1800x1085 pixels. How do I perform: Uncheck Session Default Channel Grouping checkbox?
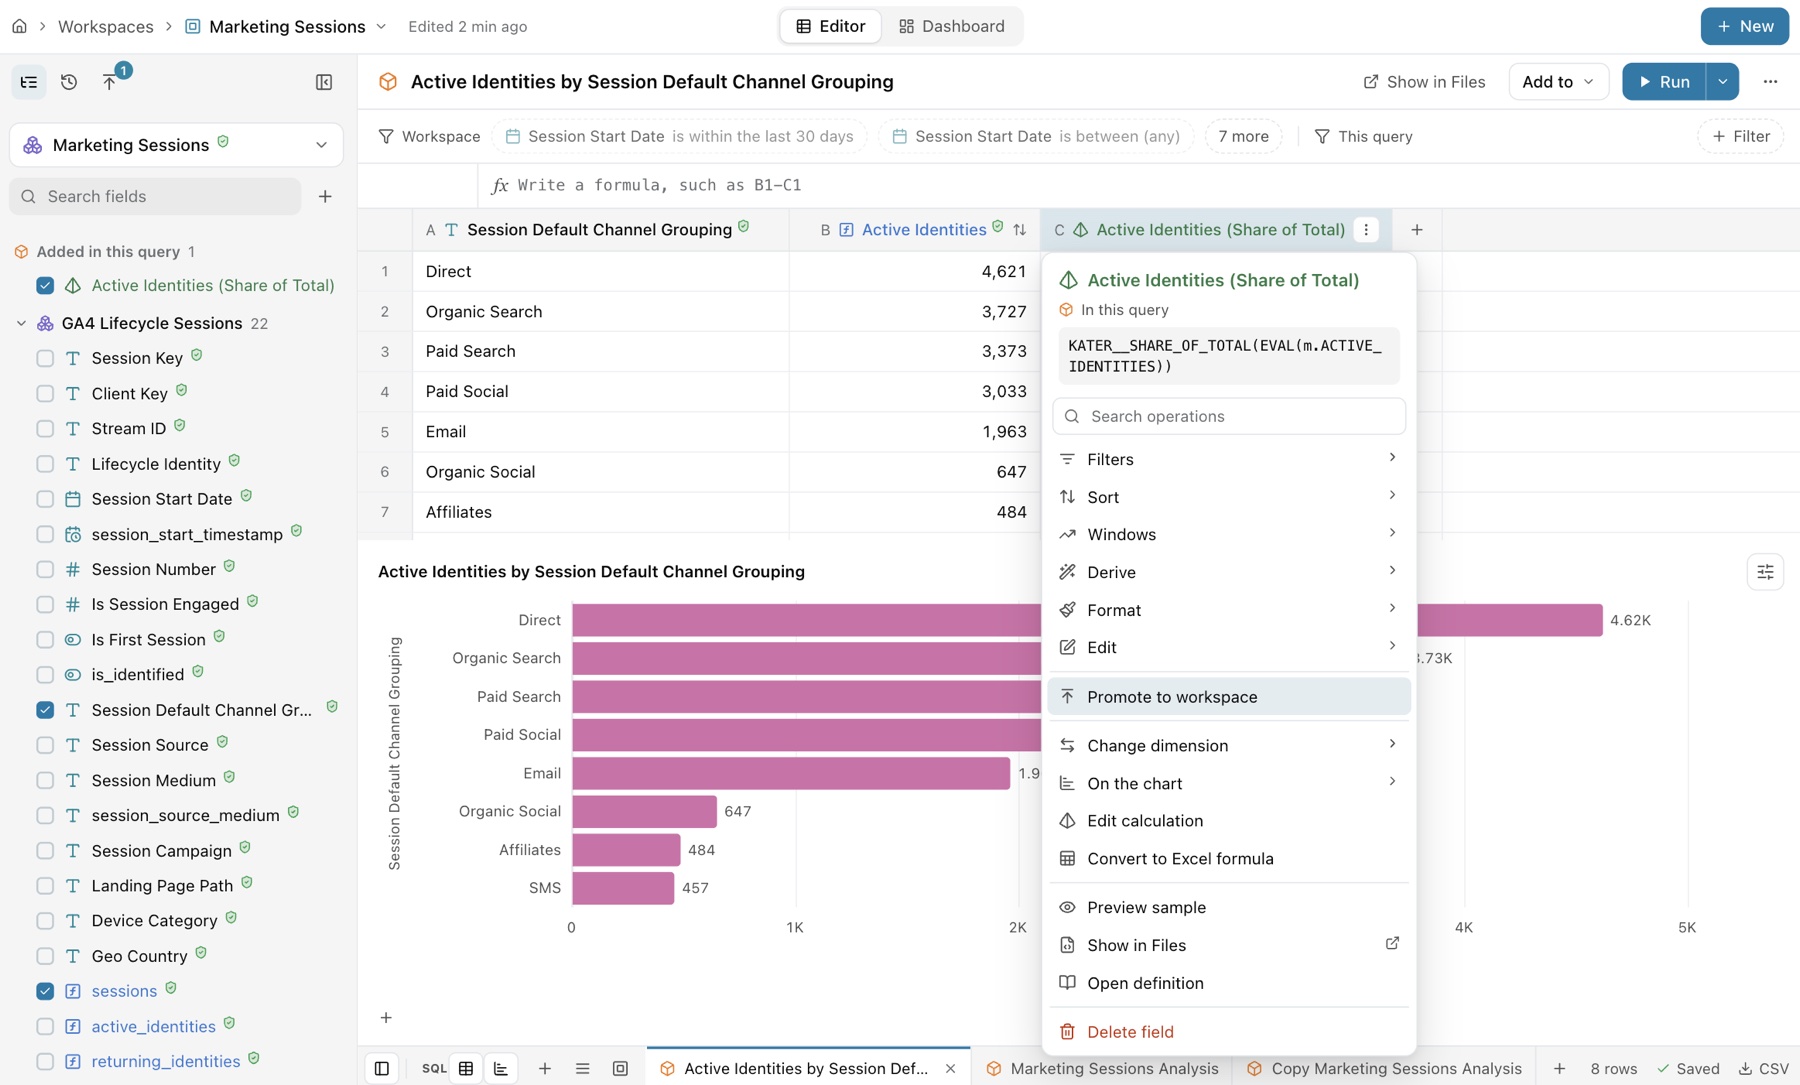(x=45, y=710)
